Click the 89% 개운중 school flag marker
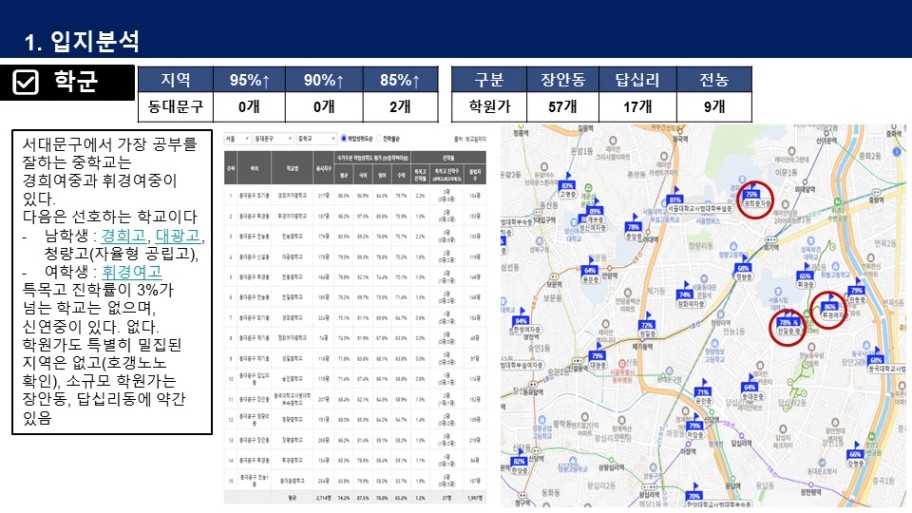 594,211
